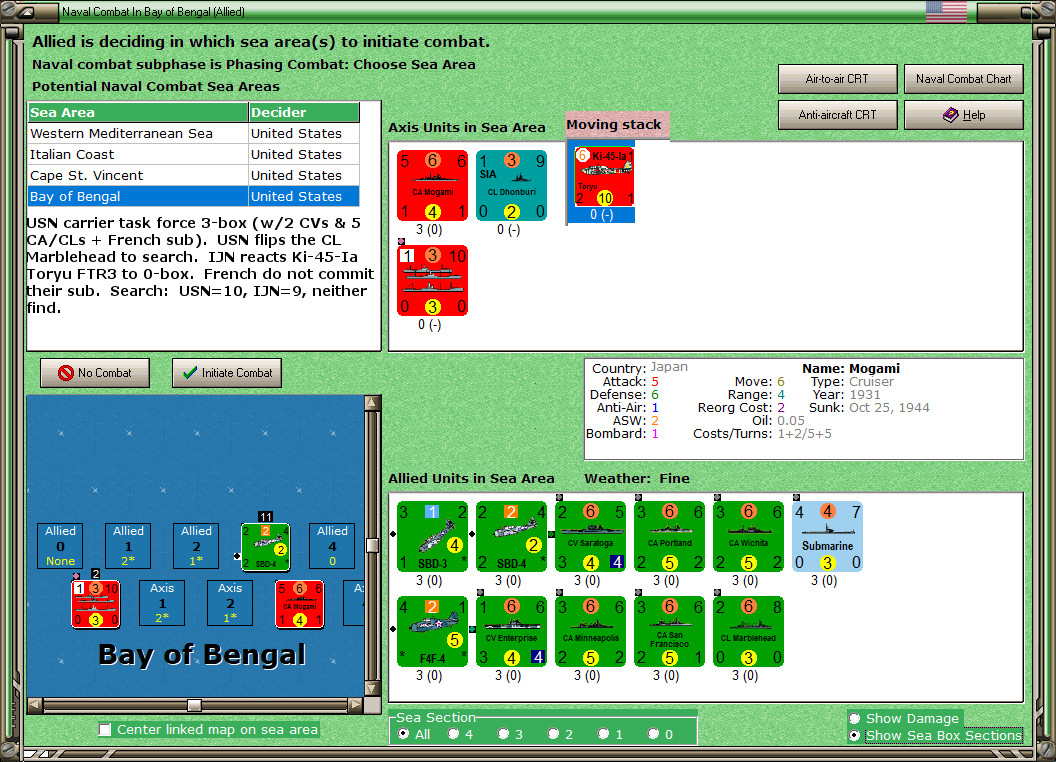The image size is (1056, 762).
Task: Choose No Combat
Action: (95, 373)
